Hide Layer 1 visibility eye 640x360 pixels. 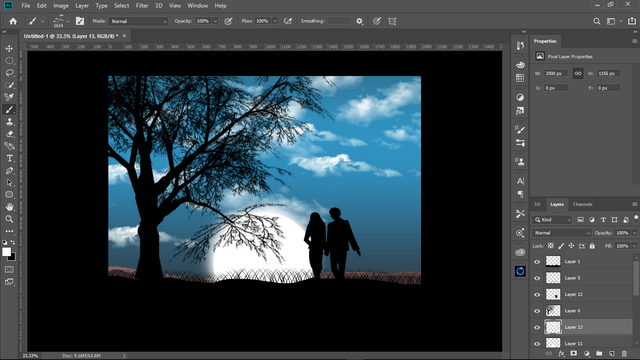point(537,262)
